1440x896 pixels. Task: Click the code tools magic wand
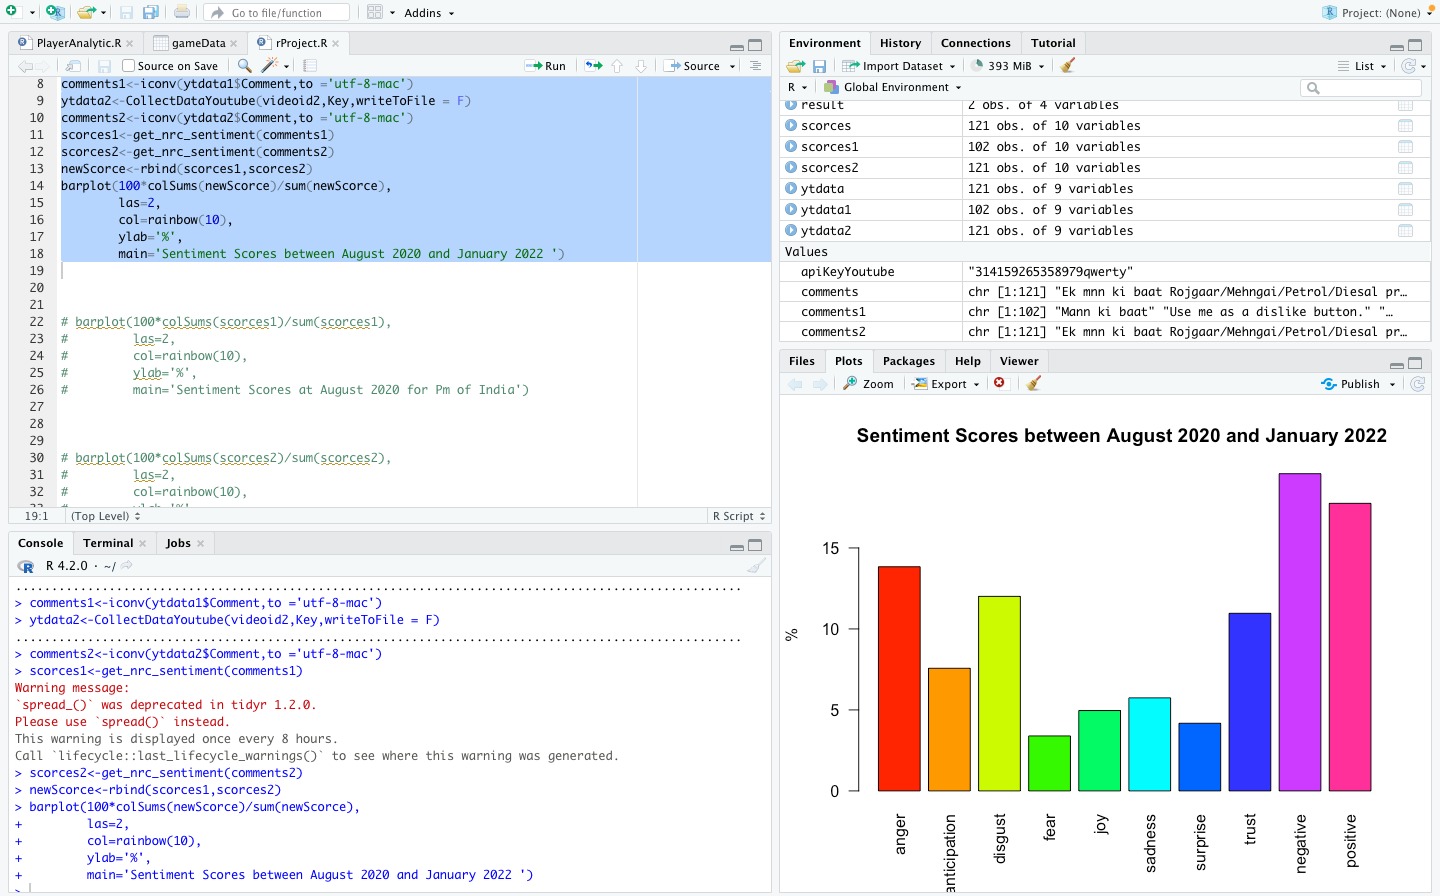pyautogui.click(x=269, y=66)
